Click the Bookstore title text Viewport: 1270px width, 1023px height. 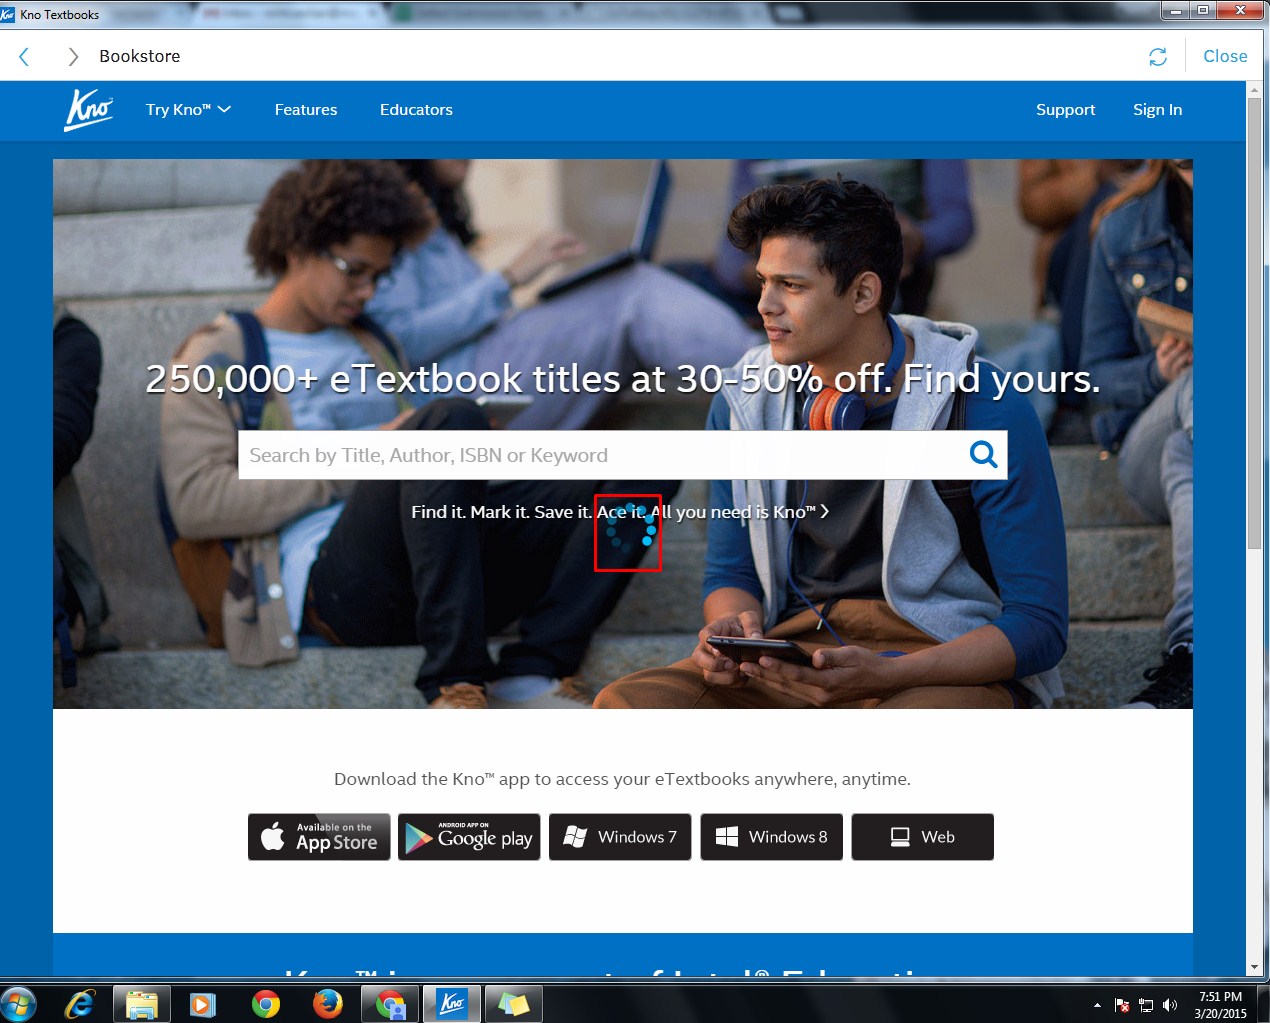coord(140,56)
